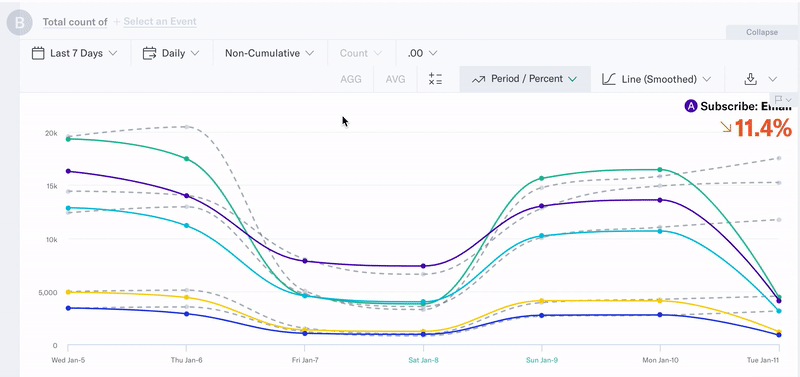Open the flag annotation dropdown at chart corner

coord(783,99)
